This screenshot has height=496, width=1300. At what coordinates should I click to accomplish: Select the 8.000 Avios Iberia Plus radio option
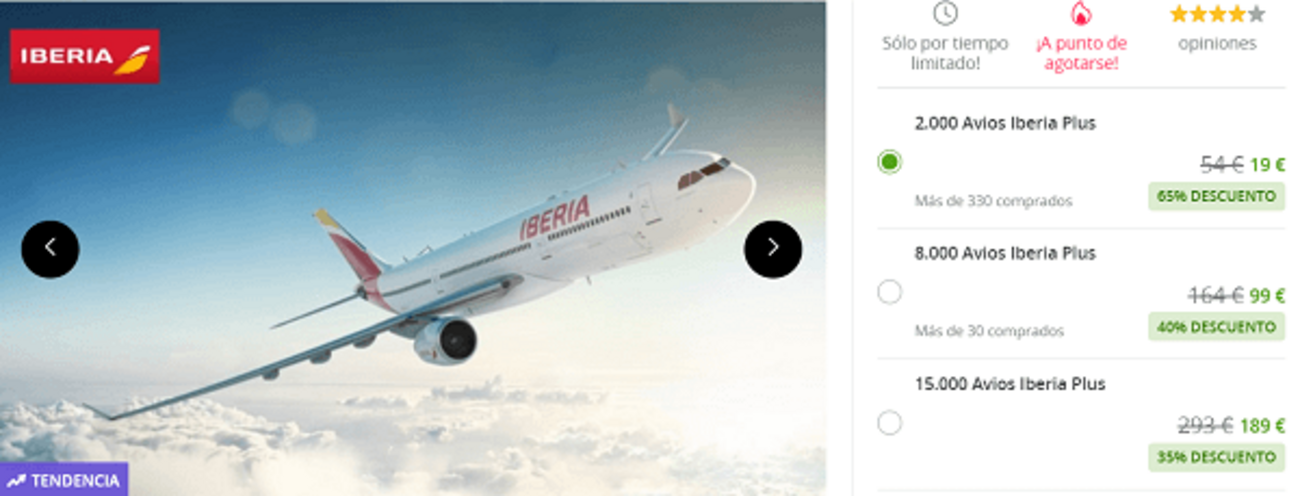[x=889, y=292]
